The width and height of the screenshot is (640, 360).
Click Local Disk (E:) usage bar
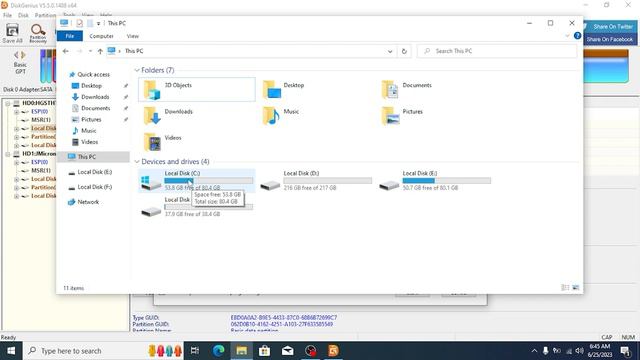[447, 180]
